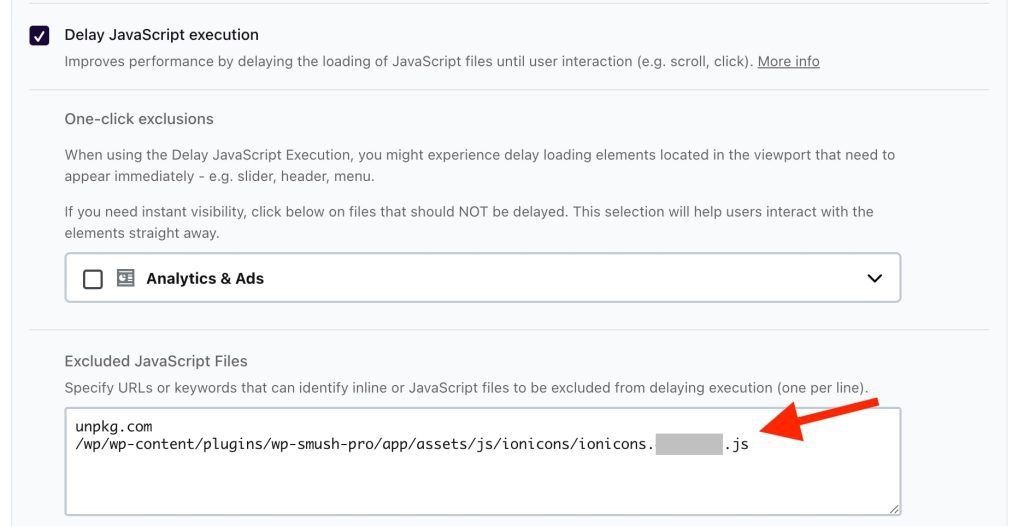
Task: Click the 'If you need instant visibility' paragraph
Action: click(469, 222)
